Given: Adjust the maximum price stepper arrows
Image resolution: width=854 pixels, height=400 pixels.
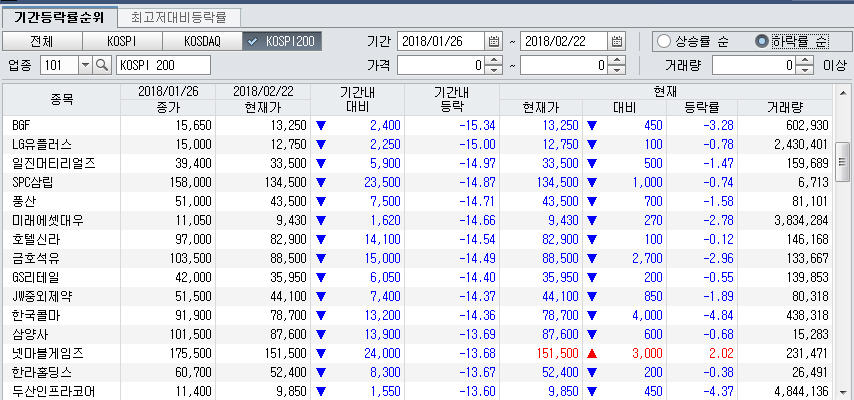Looking at the screenshot, I should (617, 65).
